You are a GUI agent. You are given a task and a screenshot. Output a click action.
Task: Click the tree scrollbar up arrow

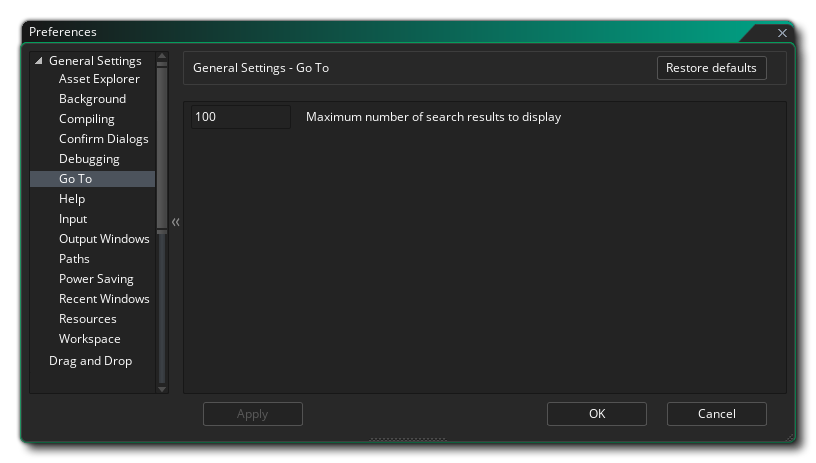click(162, 57)
